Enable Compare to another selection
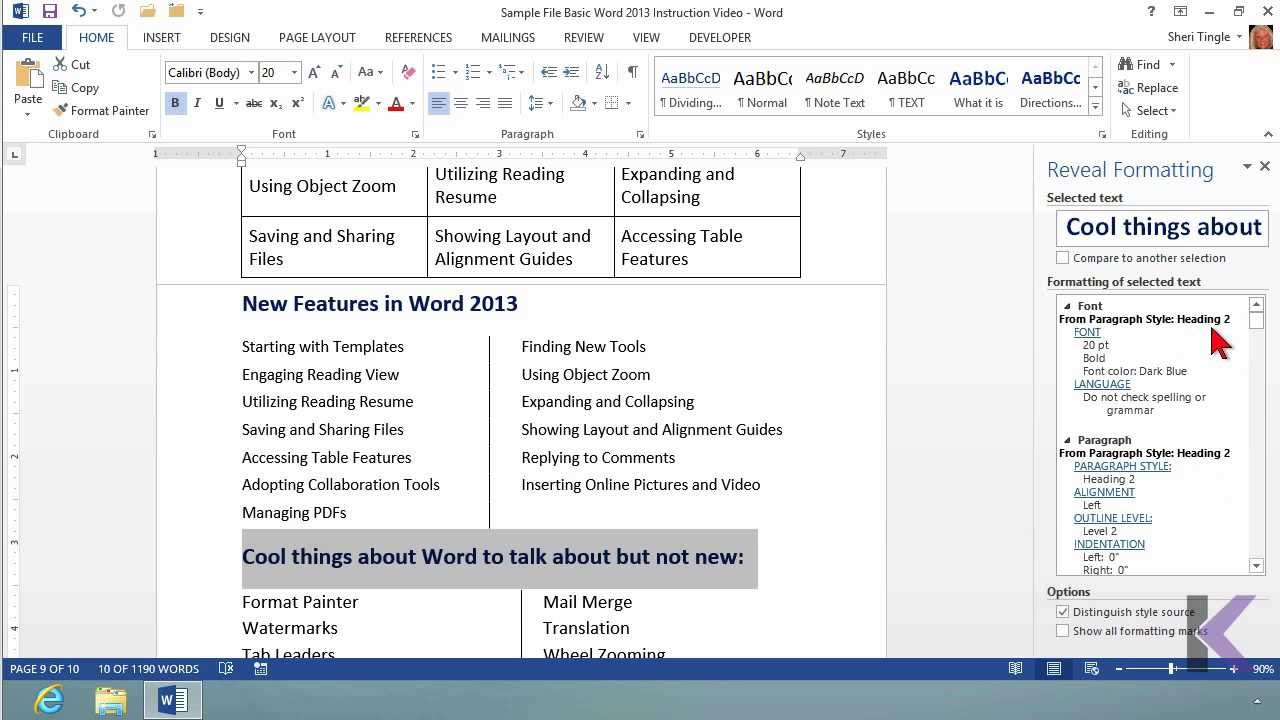This screenshot has width=1280, height=720. tap(1063, 258)
